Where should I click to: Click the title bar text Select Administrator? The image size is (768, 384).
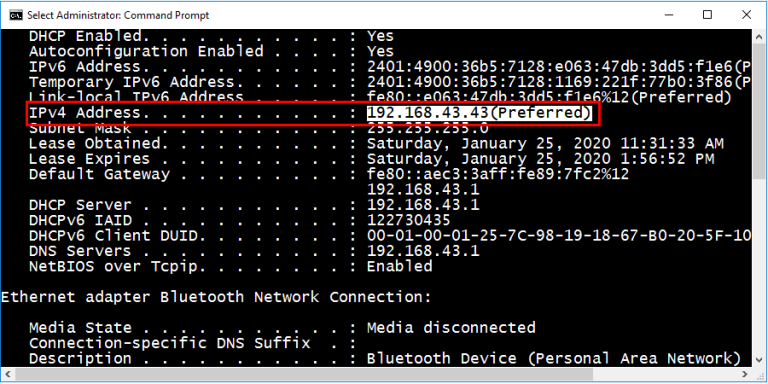tap(74, 15)
